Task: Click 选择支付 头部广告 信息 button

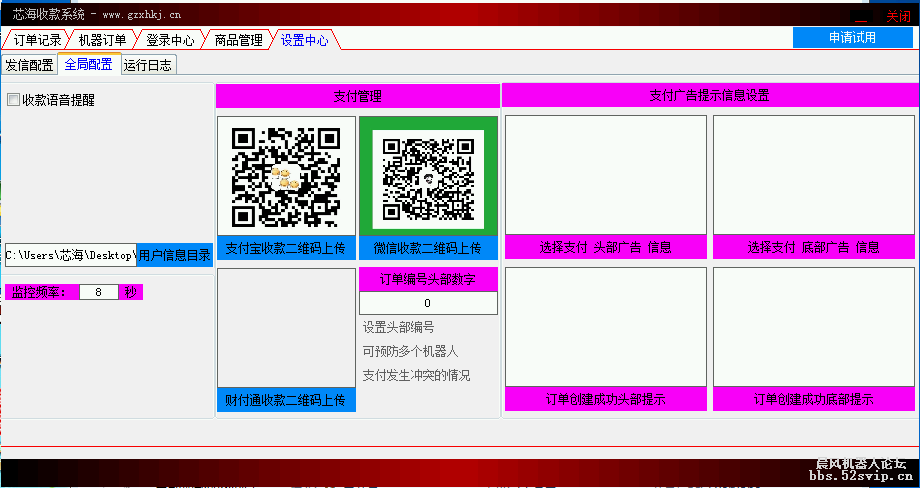Action: click(606, 247)
